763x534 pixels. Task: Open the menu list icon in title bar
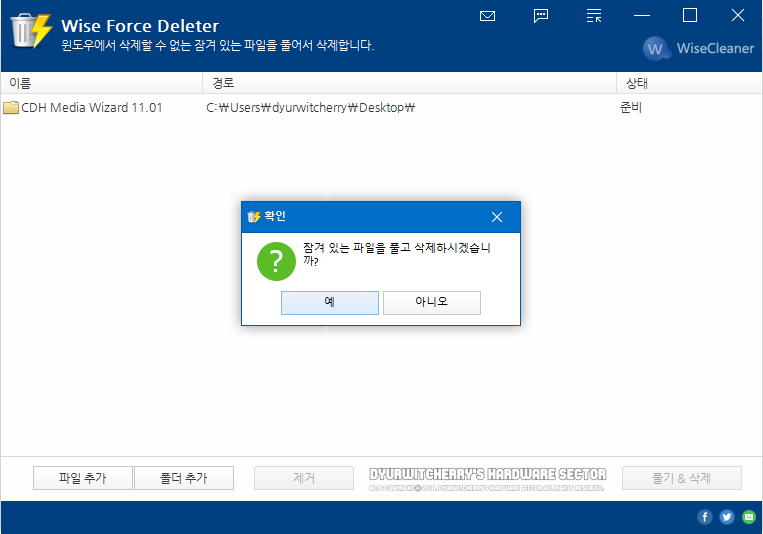point(594,16)
